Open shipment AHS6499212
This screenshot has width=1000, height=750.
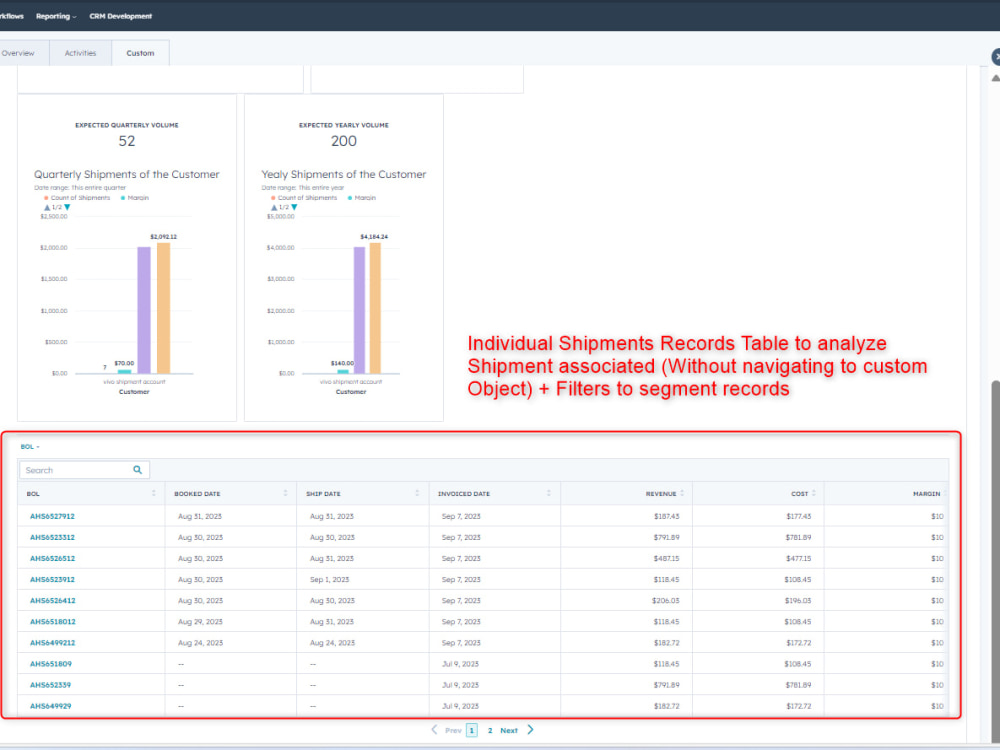pos(52,643)
